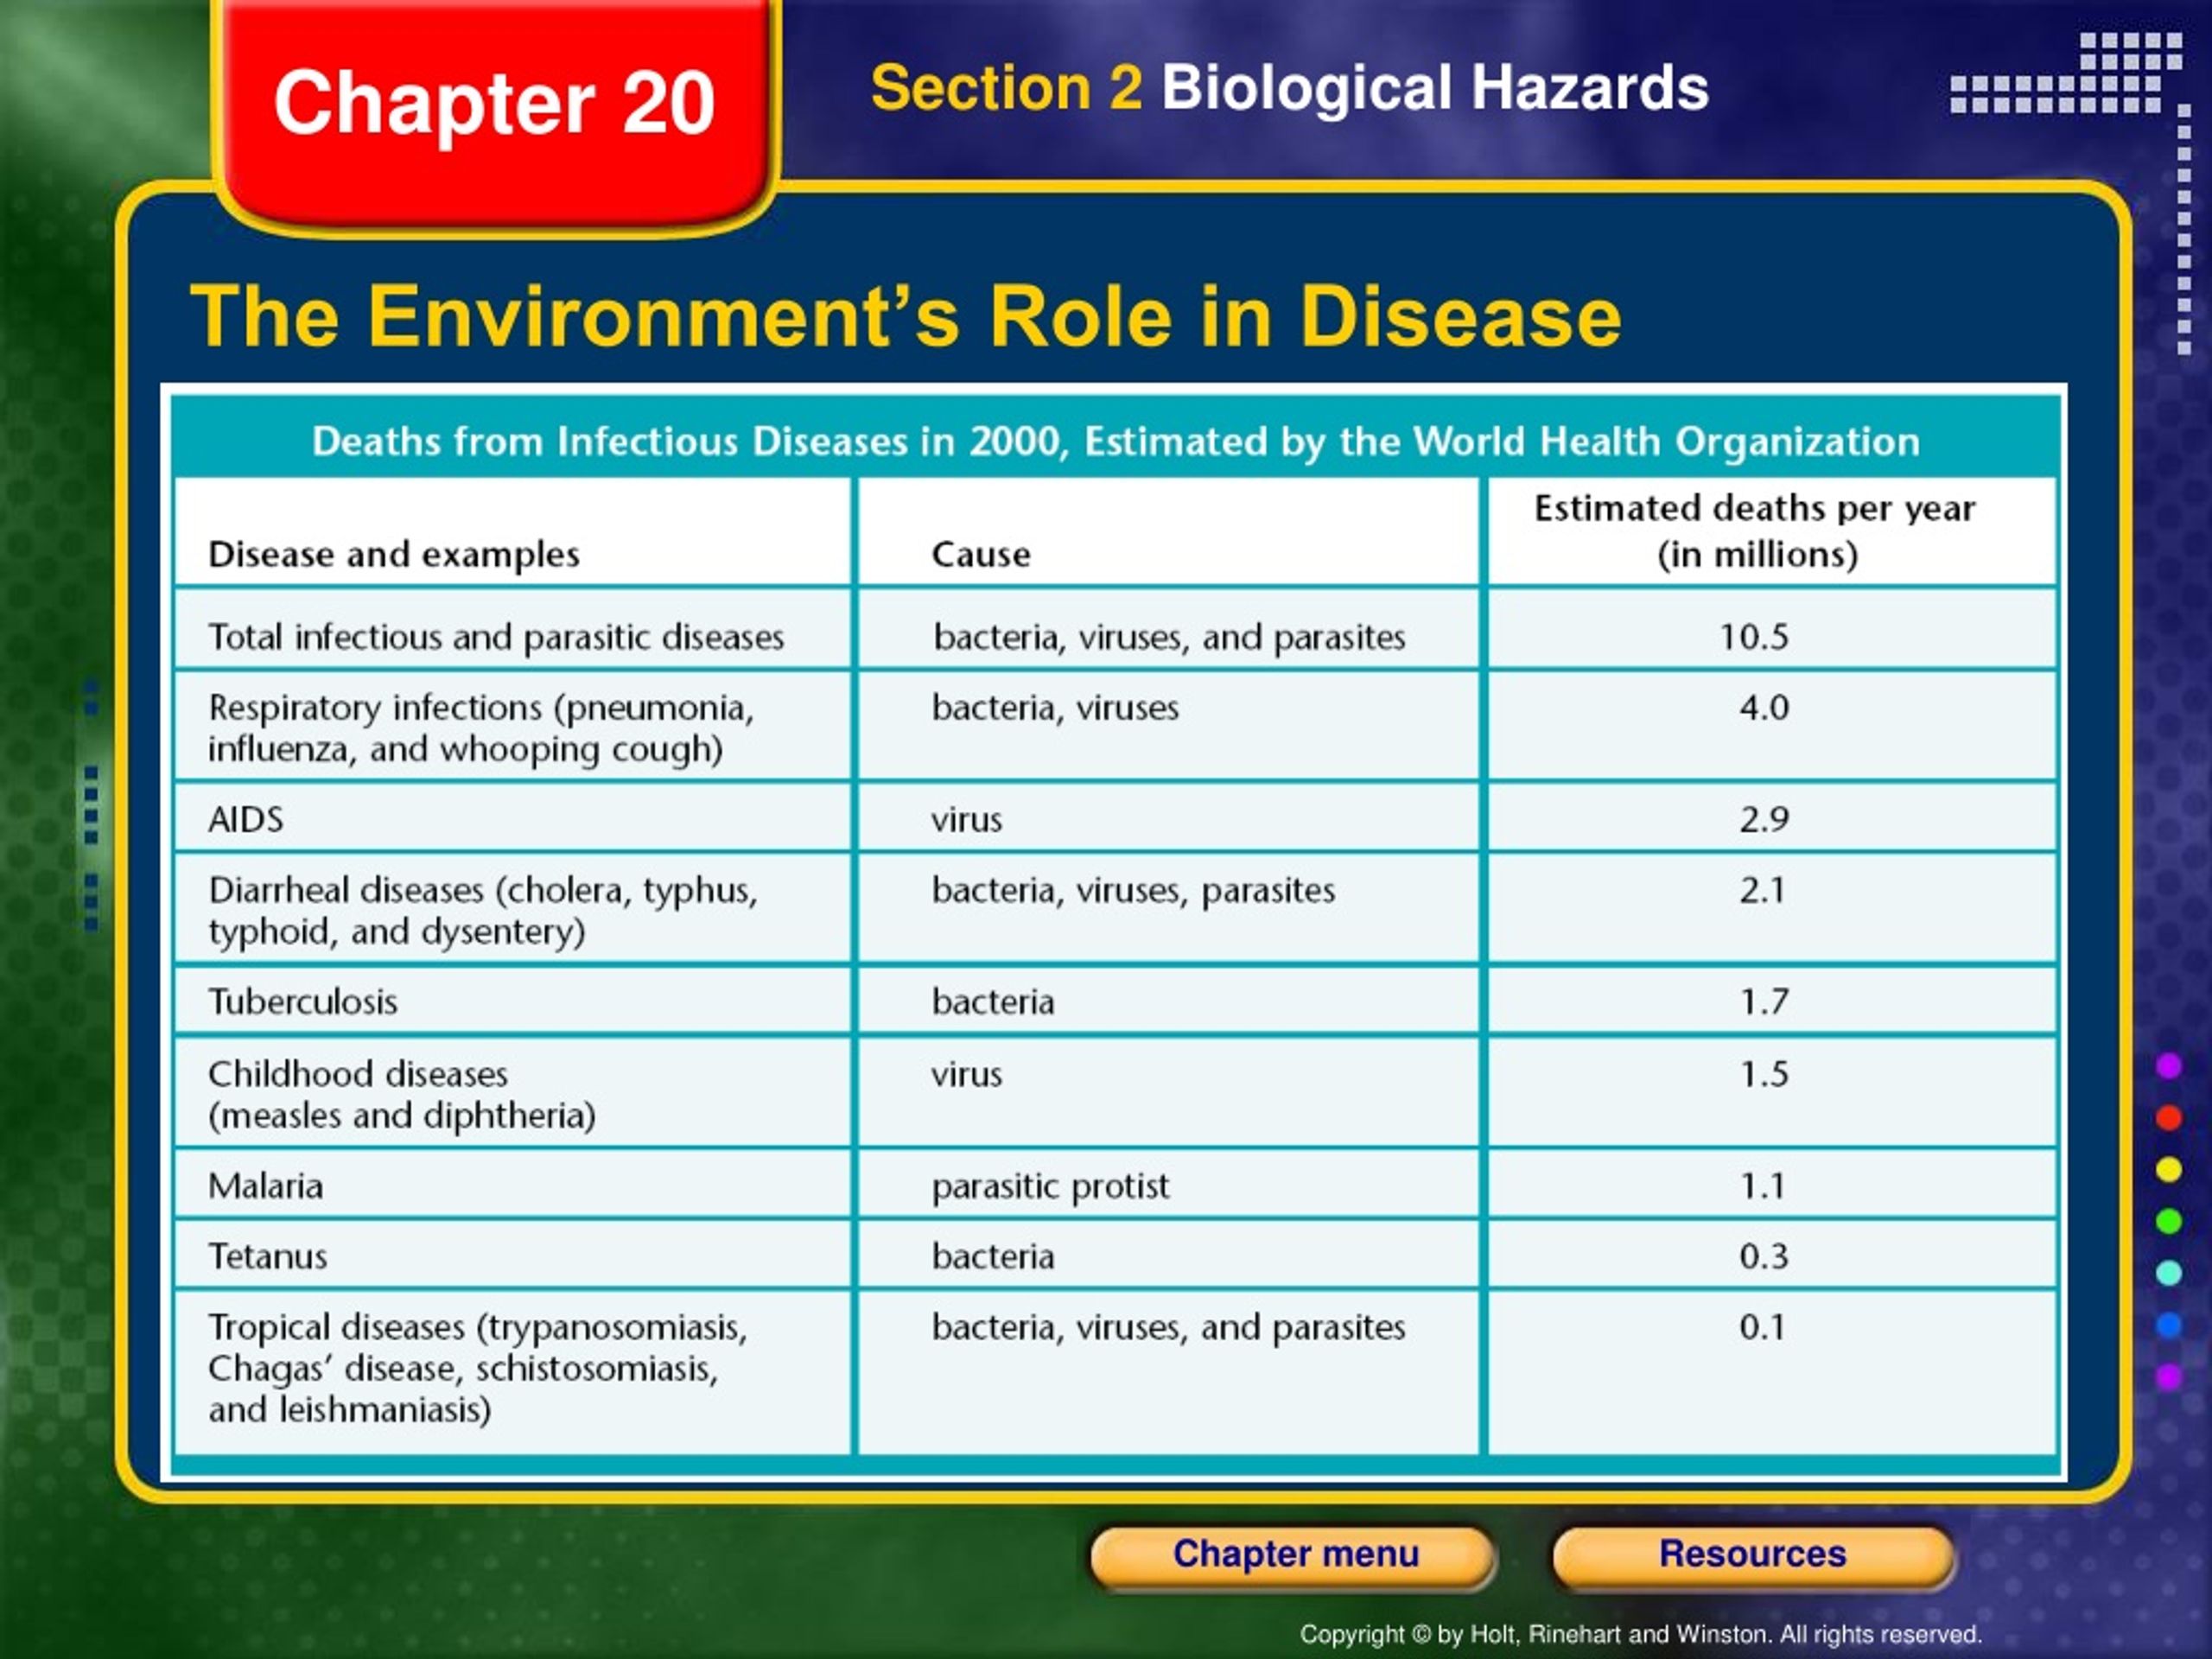Click the slide title The Environment's Role in Disease
The image size is (2212, 1659).
[906, 317]
